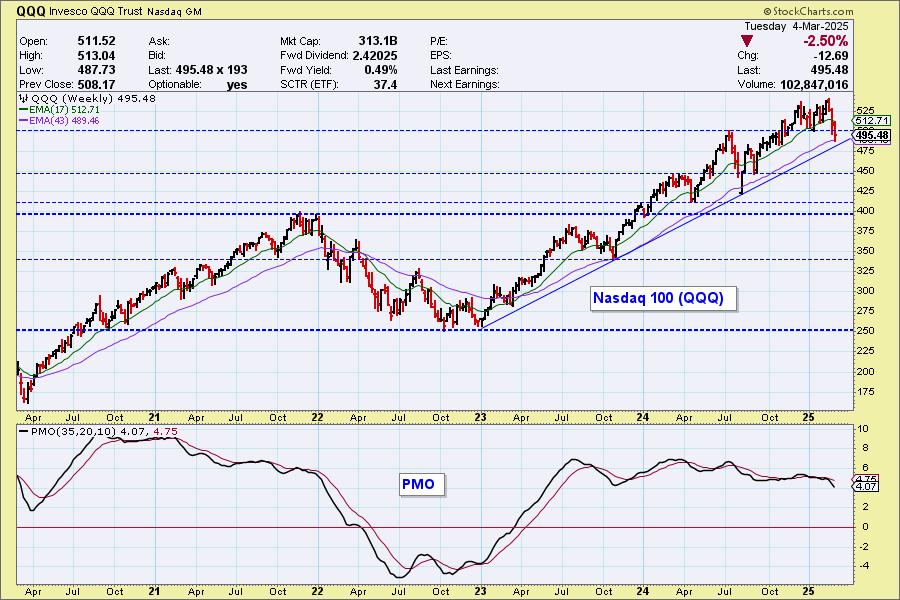Click the Last 495.48 x 193 quote
The width and height of the screenshot is (900, 600).
(x=211, y=70)
